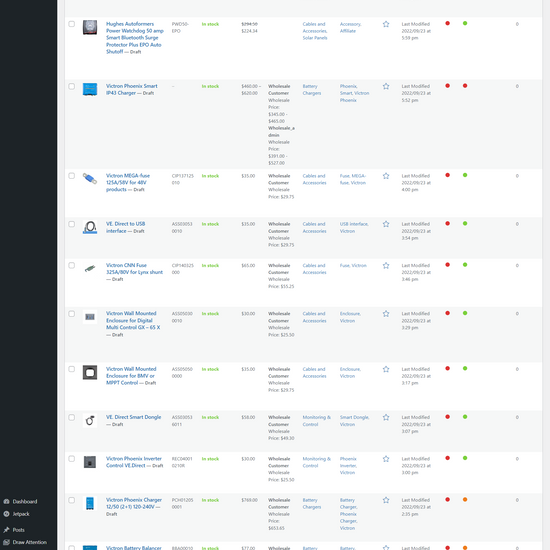Image resolution: width=550 pixels, height=550 pixels.
Task: Toggle featured star for Phoenix Inverter Control VE.Direct
Action: (x=386, y=459)
